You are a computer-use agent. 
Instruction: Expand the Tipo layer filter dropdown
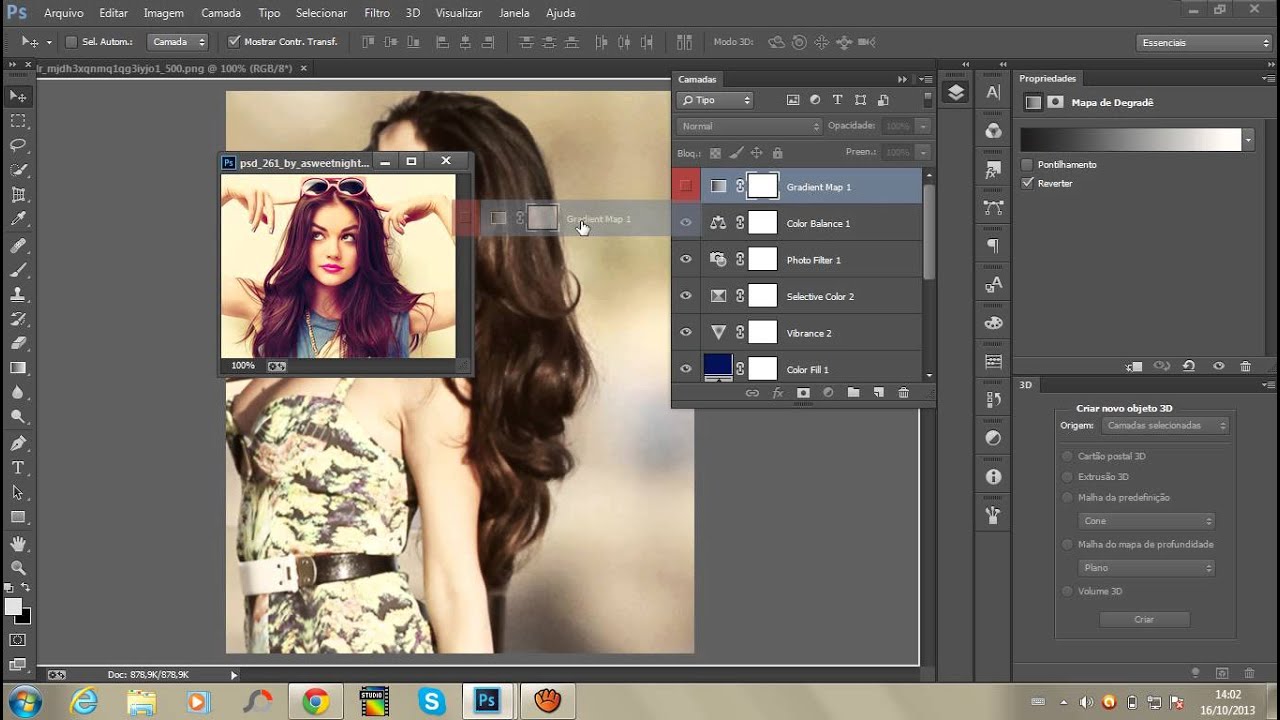715,100
